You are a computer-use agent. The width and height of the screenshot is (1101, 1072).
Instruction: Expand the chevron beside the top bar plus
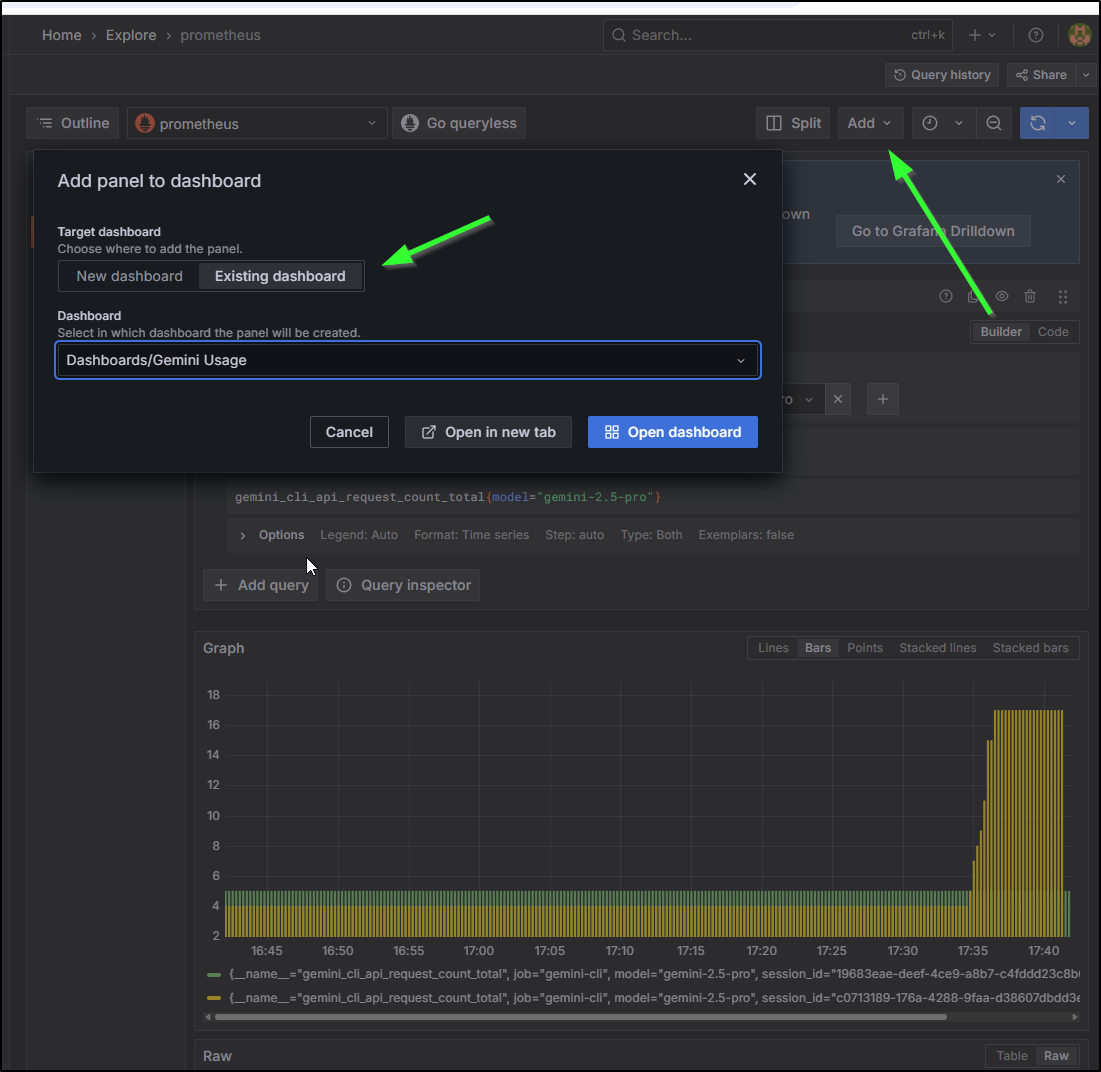992,35
